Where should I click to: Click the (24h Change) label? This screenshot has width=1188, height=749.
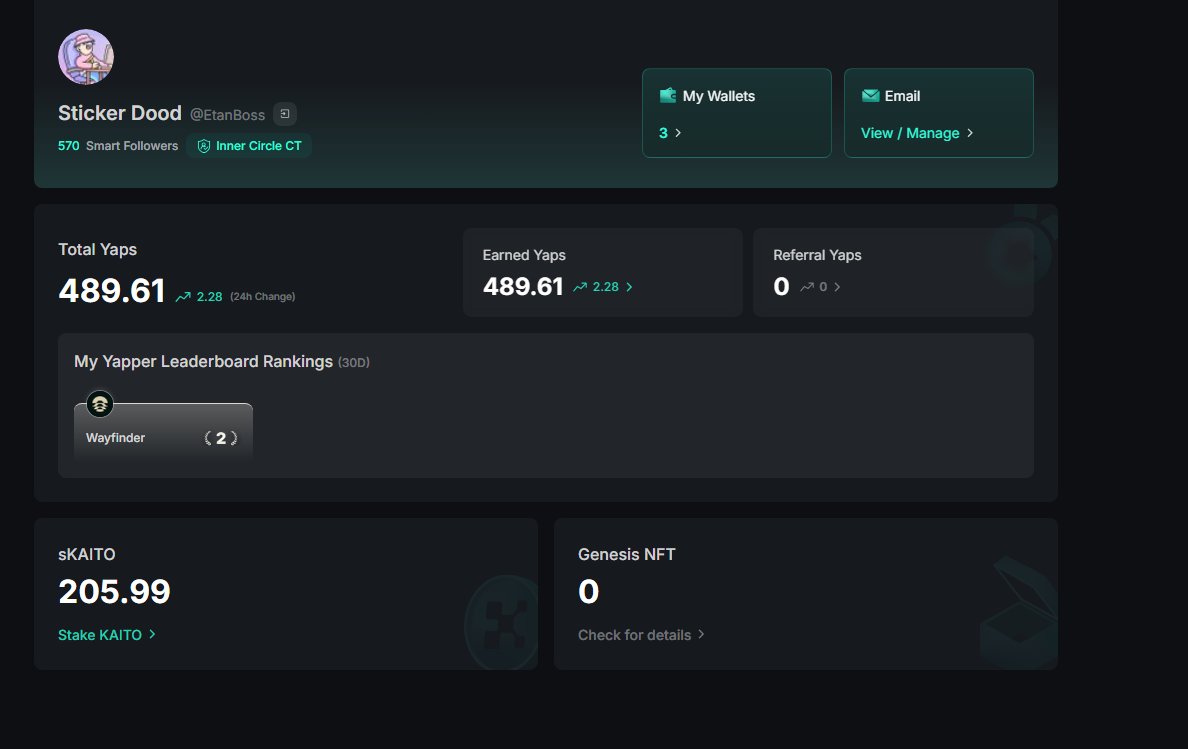pos(262,296)
